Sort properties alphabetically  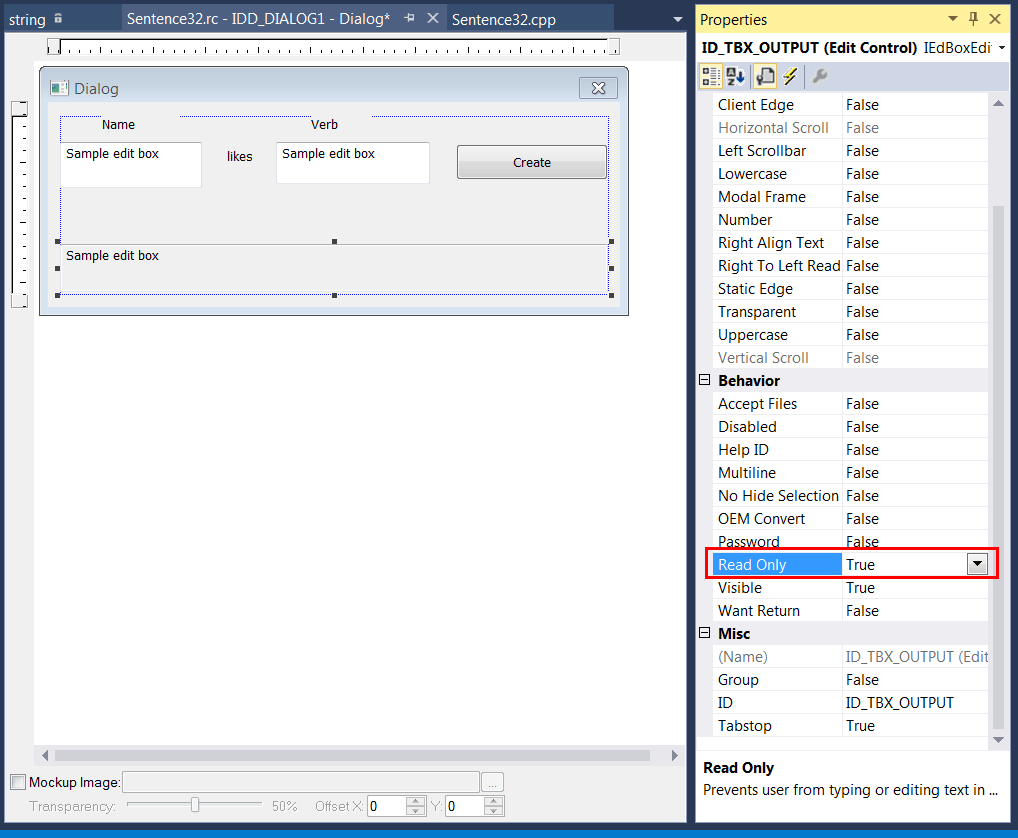click(x=736, y=77)
